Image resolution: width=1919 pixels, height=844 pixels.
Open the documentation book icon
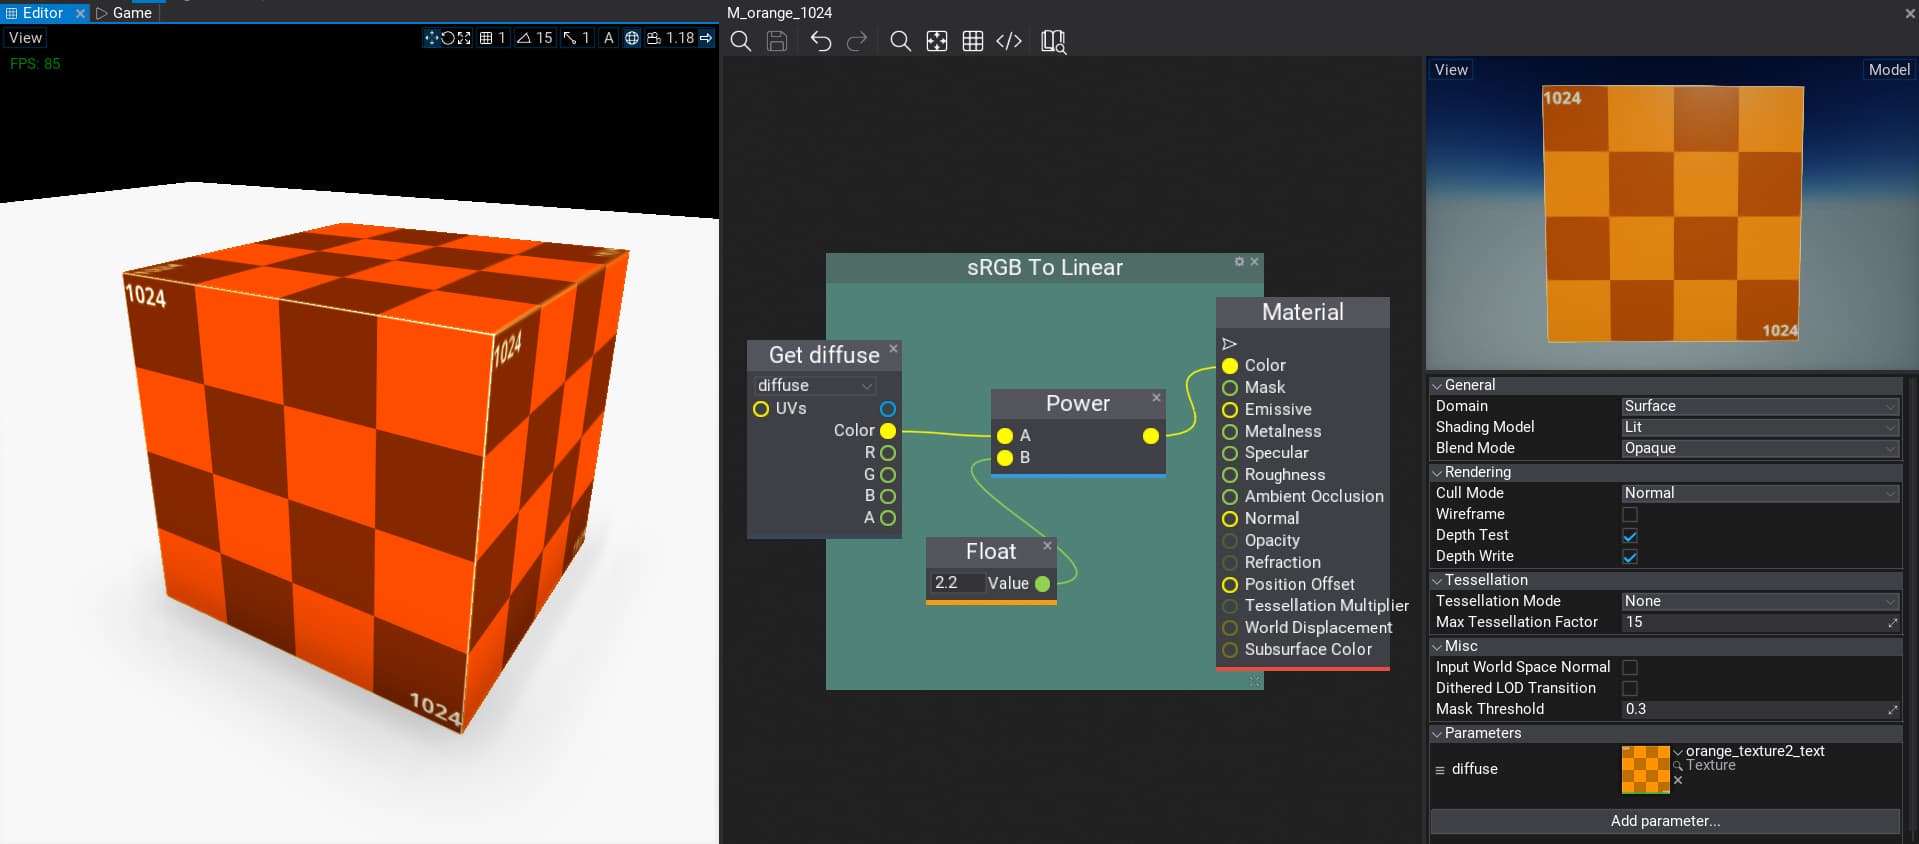(1053, 41)
